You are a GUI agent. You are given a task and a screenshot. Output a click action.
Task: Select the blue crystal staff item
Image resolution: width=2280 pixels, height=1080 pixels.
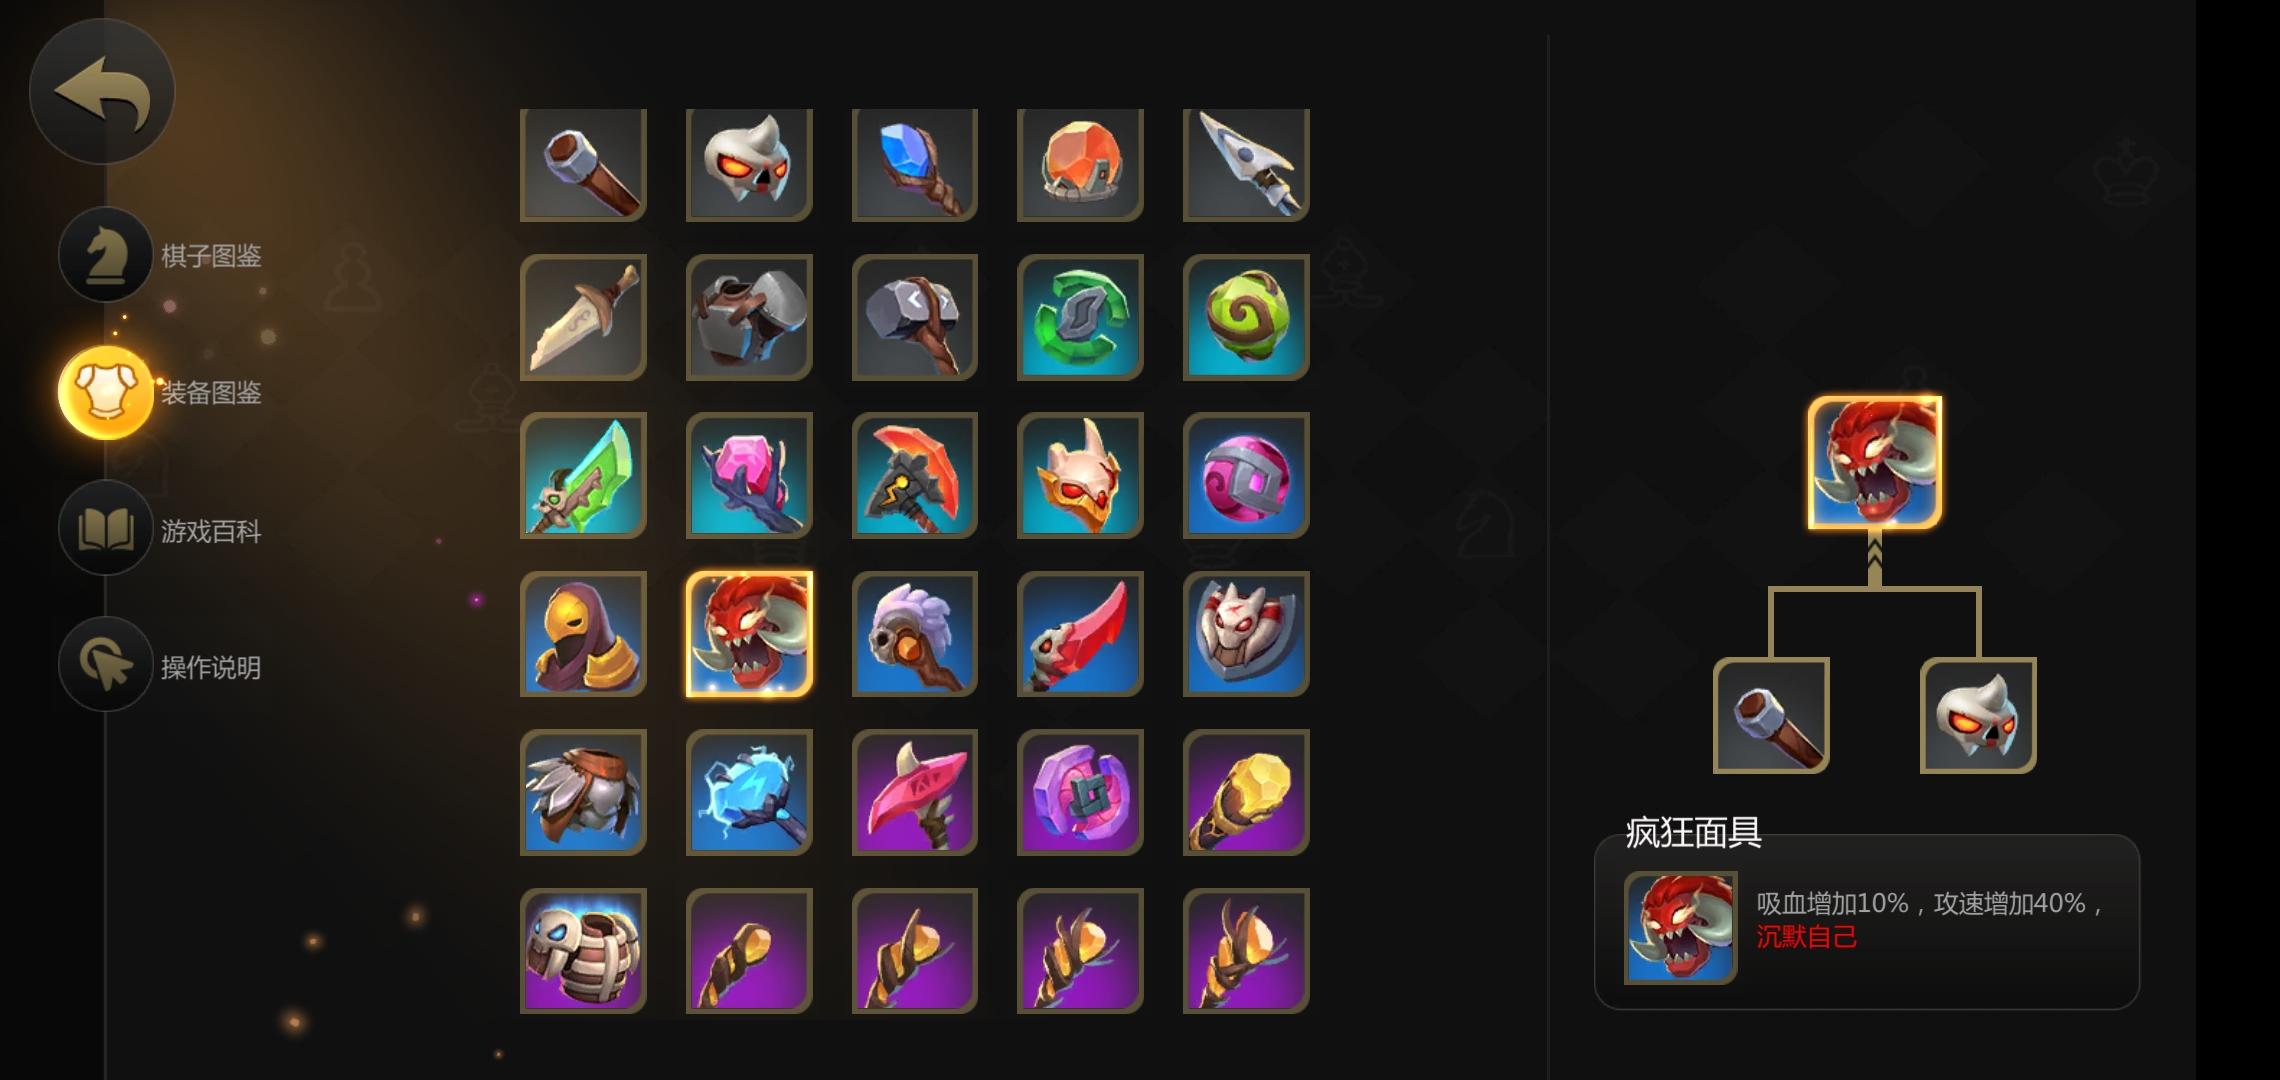pos(915,165)
